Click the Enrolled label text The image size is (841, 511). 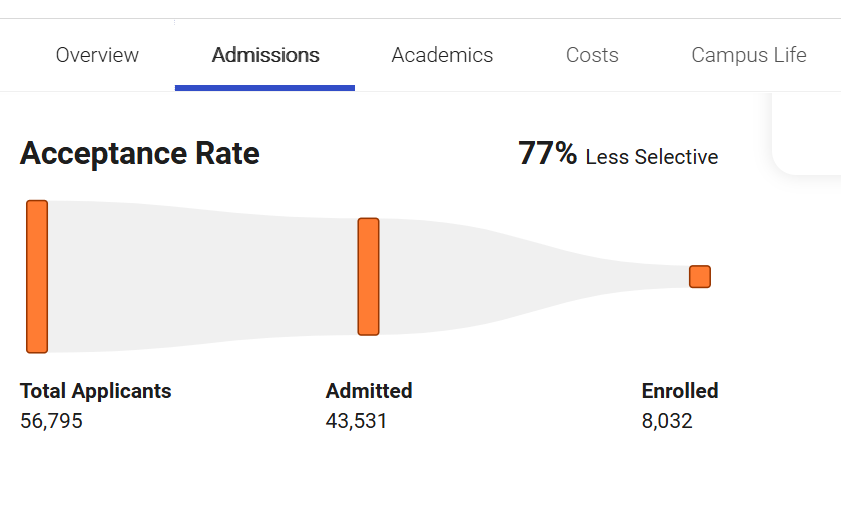(680, 391)
